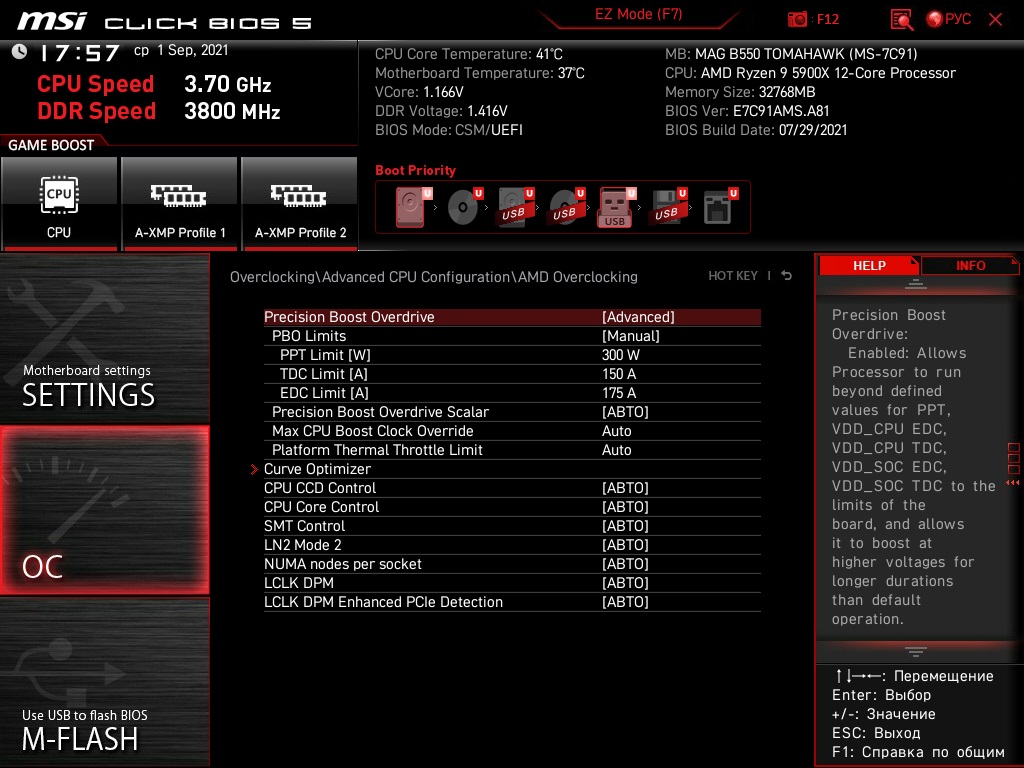Enable A-XMP Profile 1

pyautogui.click(x=180, y=203)
